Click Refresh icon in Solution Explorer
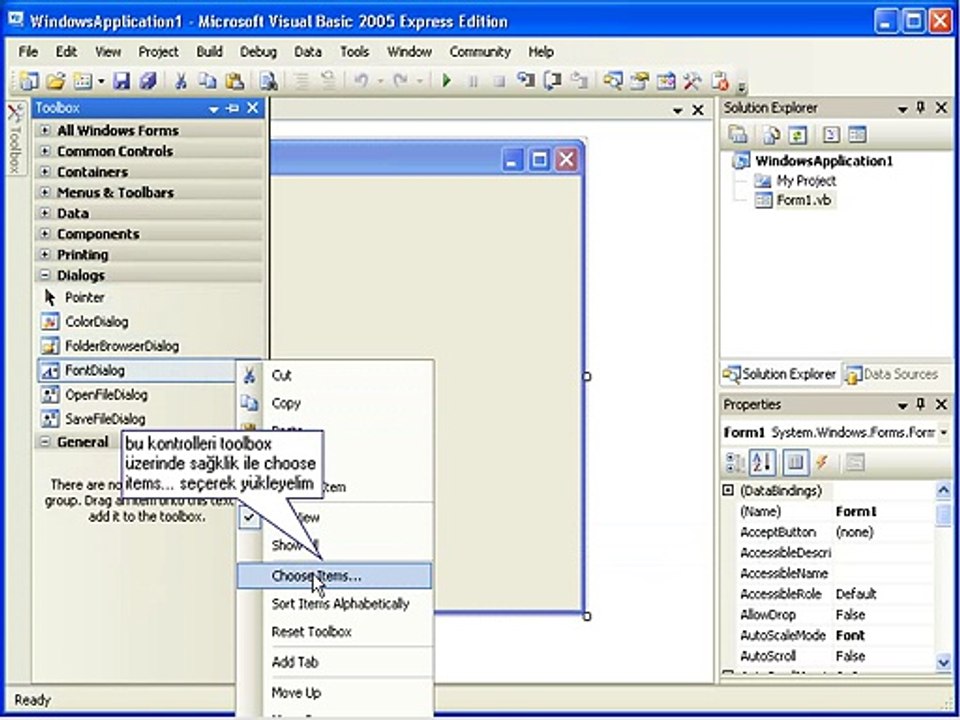960x720 pixels. pyautogui.click(x=797, y=135)
